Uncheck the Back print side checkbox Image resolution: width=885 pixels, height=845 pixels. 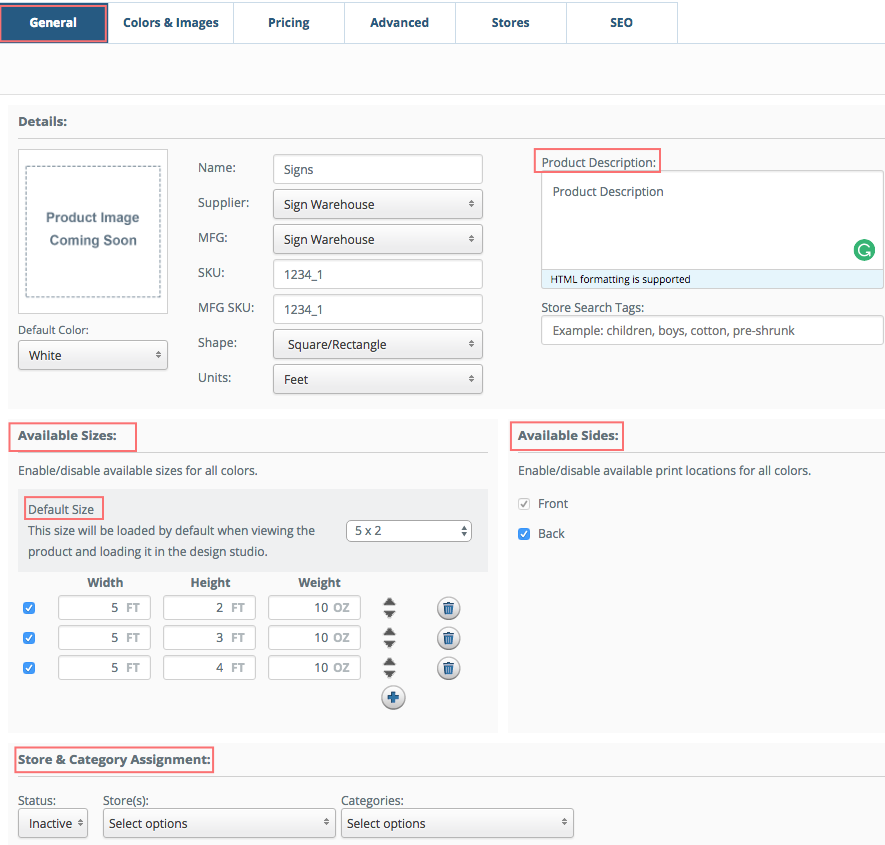coord(524,534)
